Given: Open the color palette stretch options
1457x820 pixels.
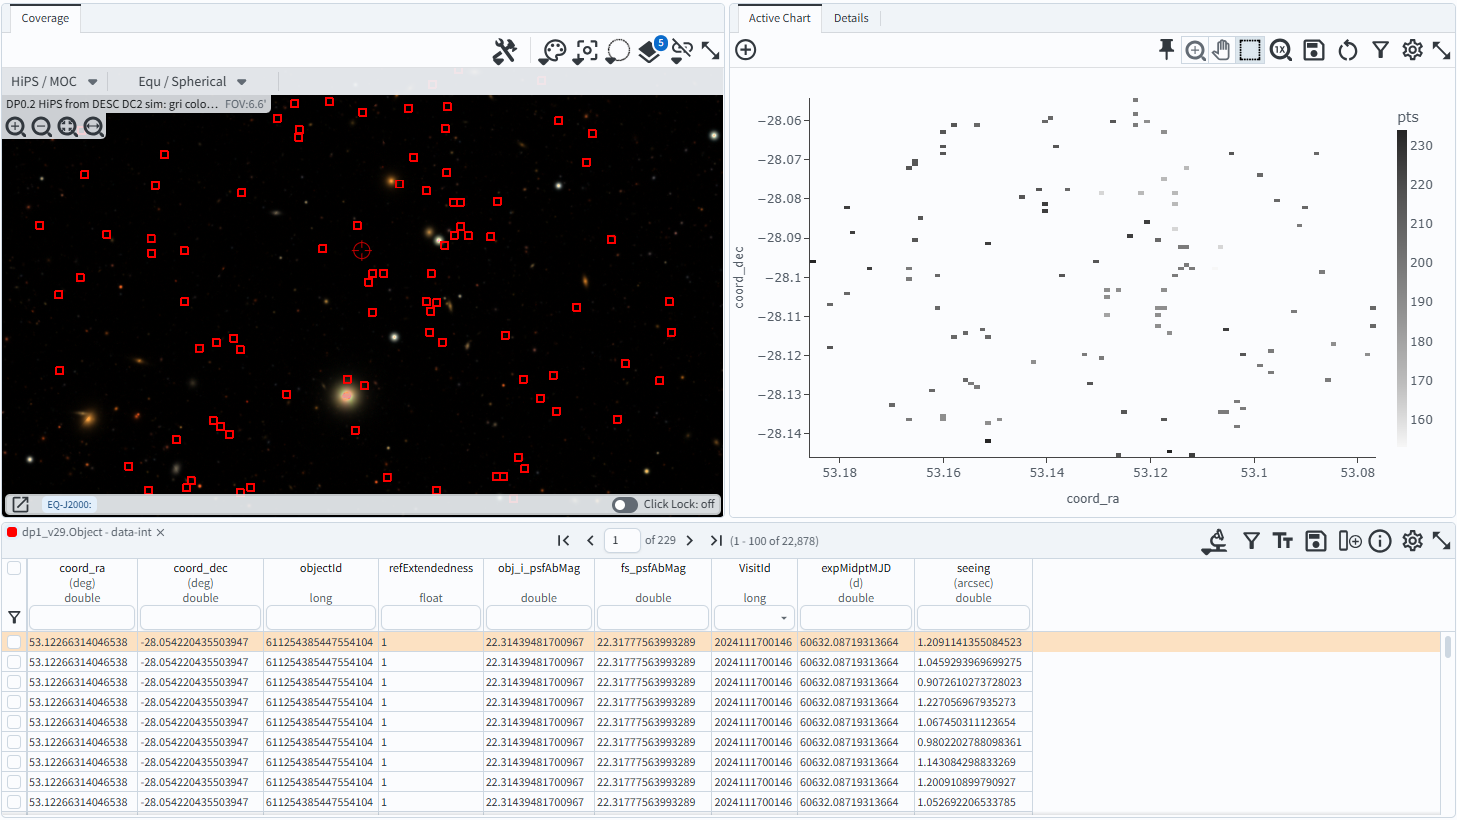Looking at the screenshot, I should point(552,51).
